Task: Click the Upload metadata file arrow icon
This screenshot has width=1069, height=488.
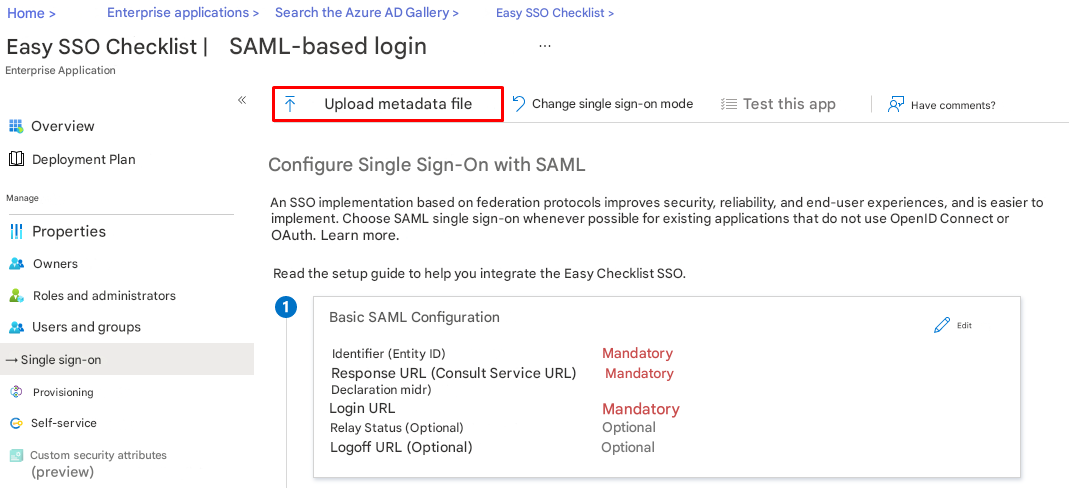Action: tap(290, 104)
